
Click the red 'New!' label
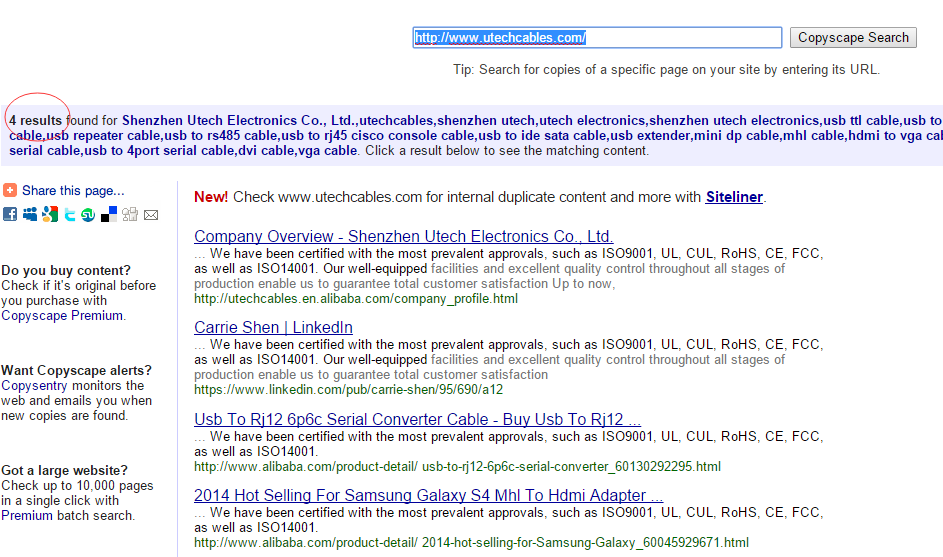click(x=211, y=197)
